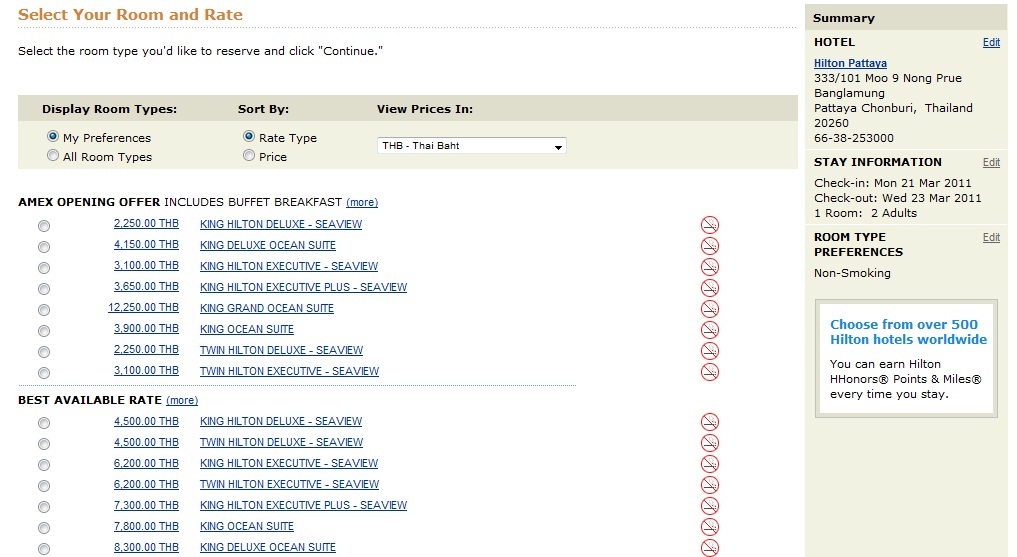Click non-smoking icon for Best Rate Twin Hilton Deluxe
Viewport: 1017px width, 557px height.
[x=710, y=442]
